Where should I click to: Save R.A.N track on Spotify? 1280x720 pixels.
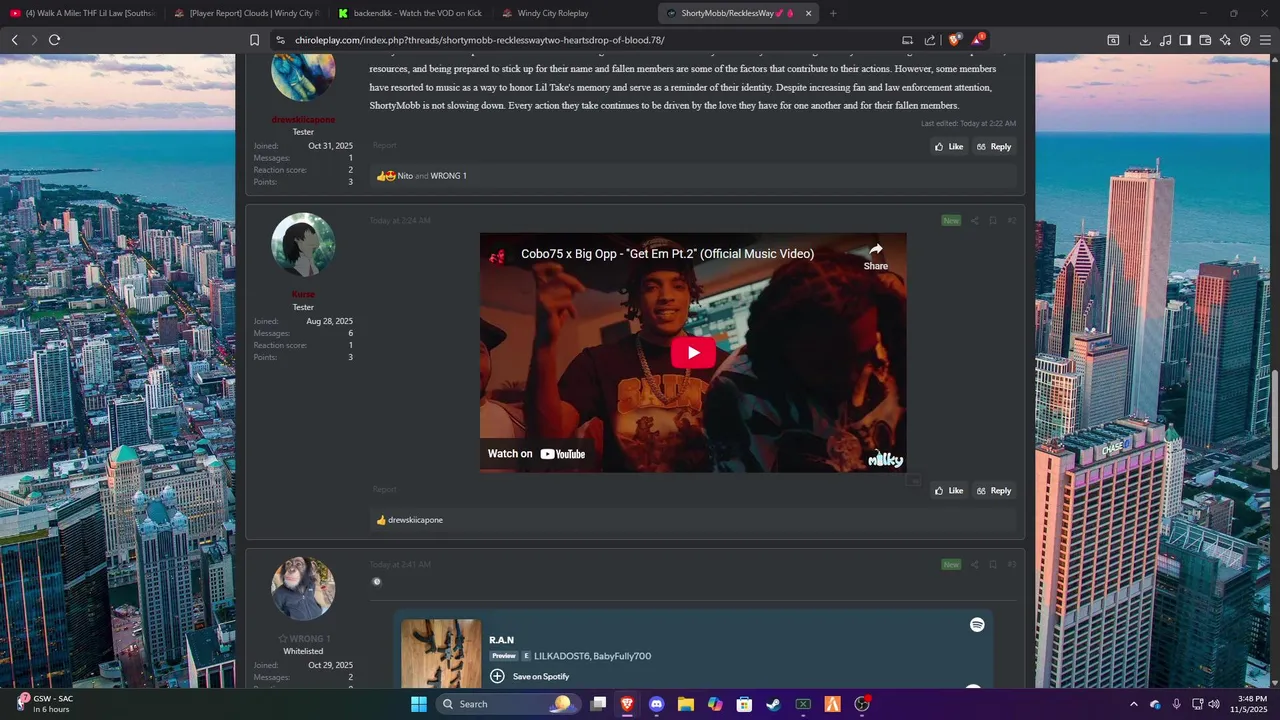tap(529, 677)
